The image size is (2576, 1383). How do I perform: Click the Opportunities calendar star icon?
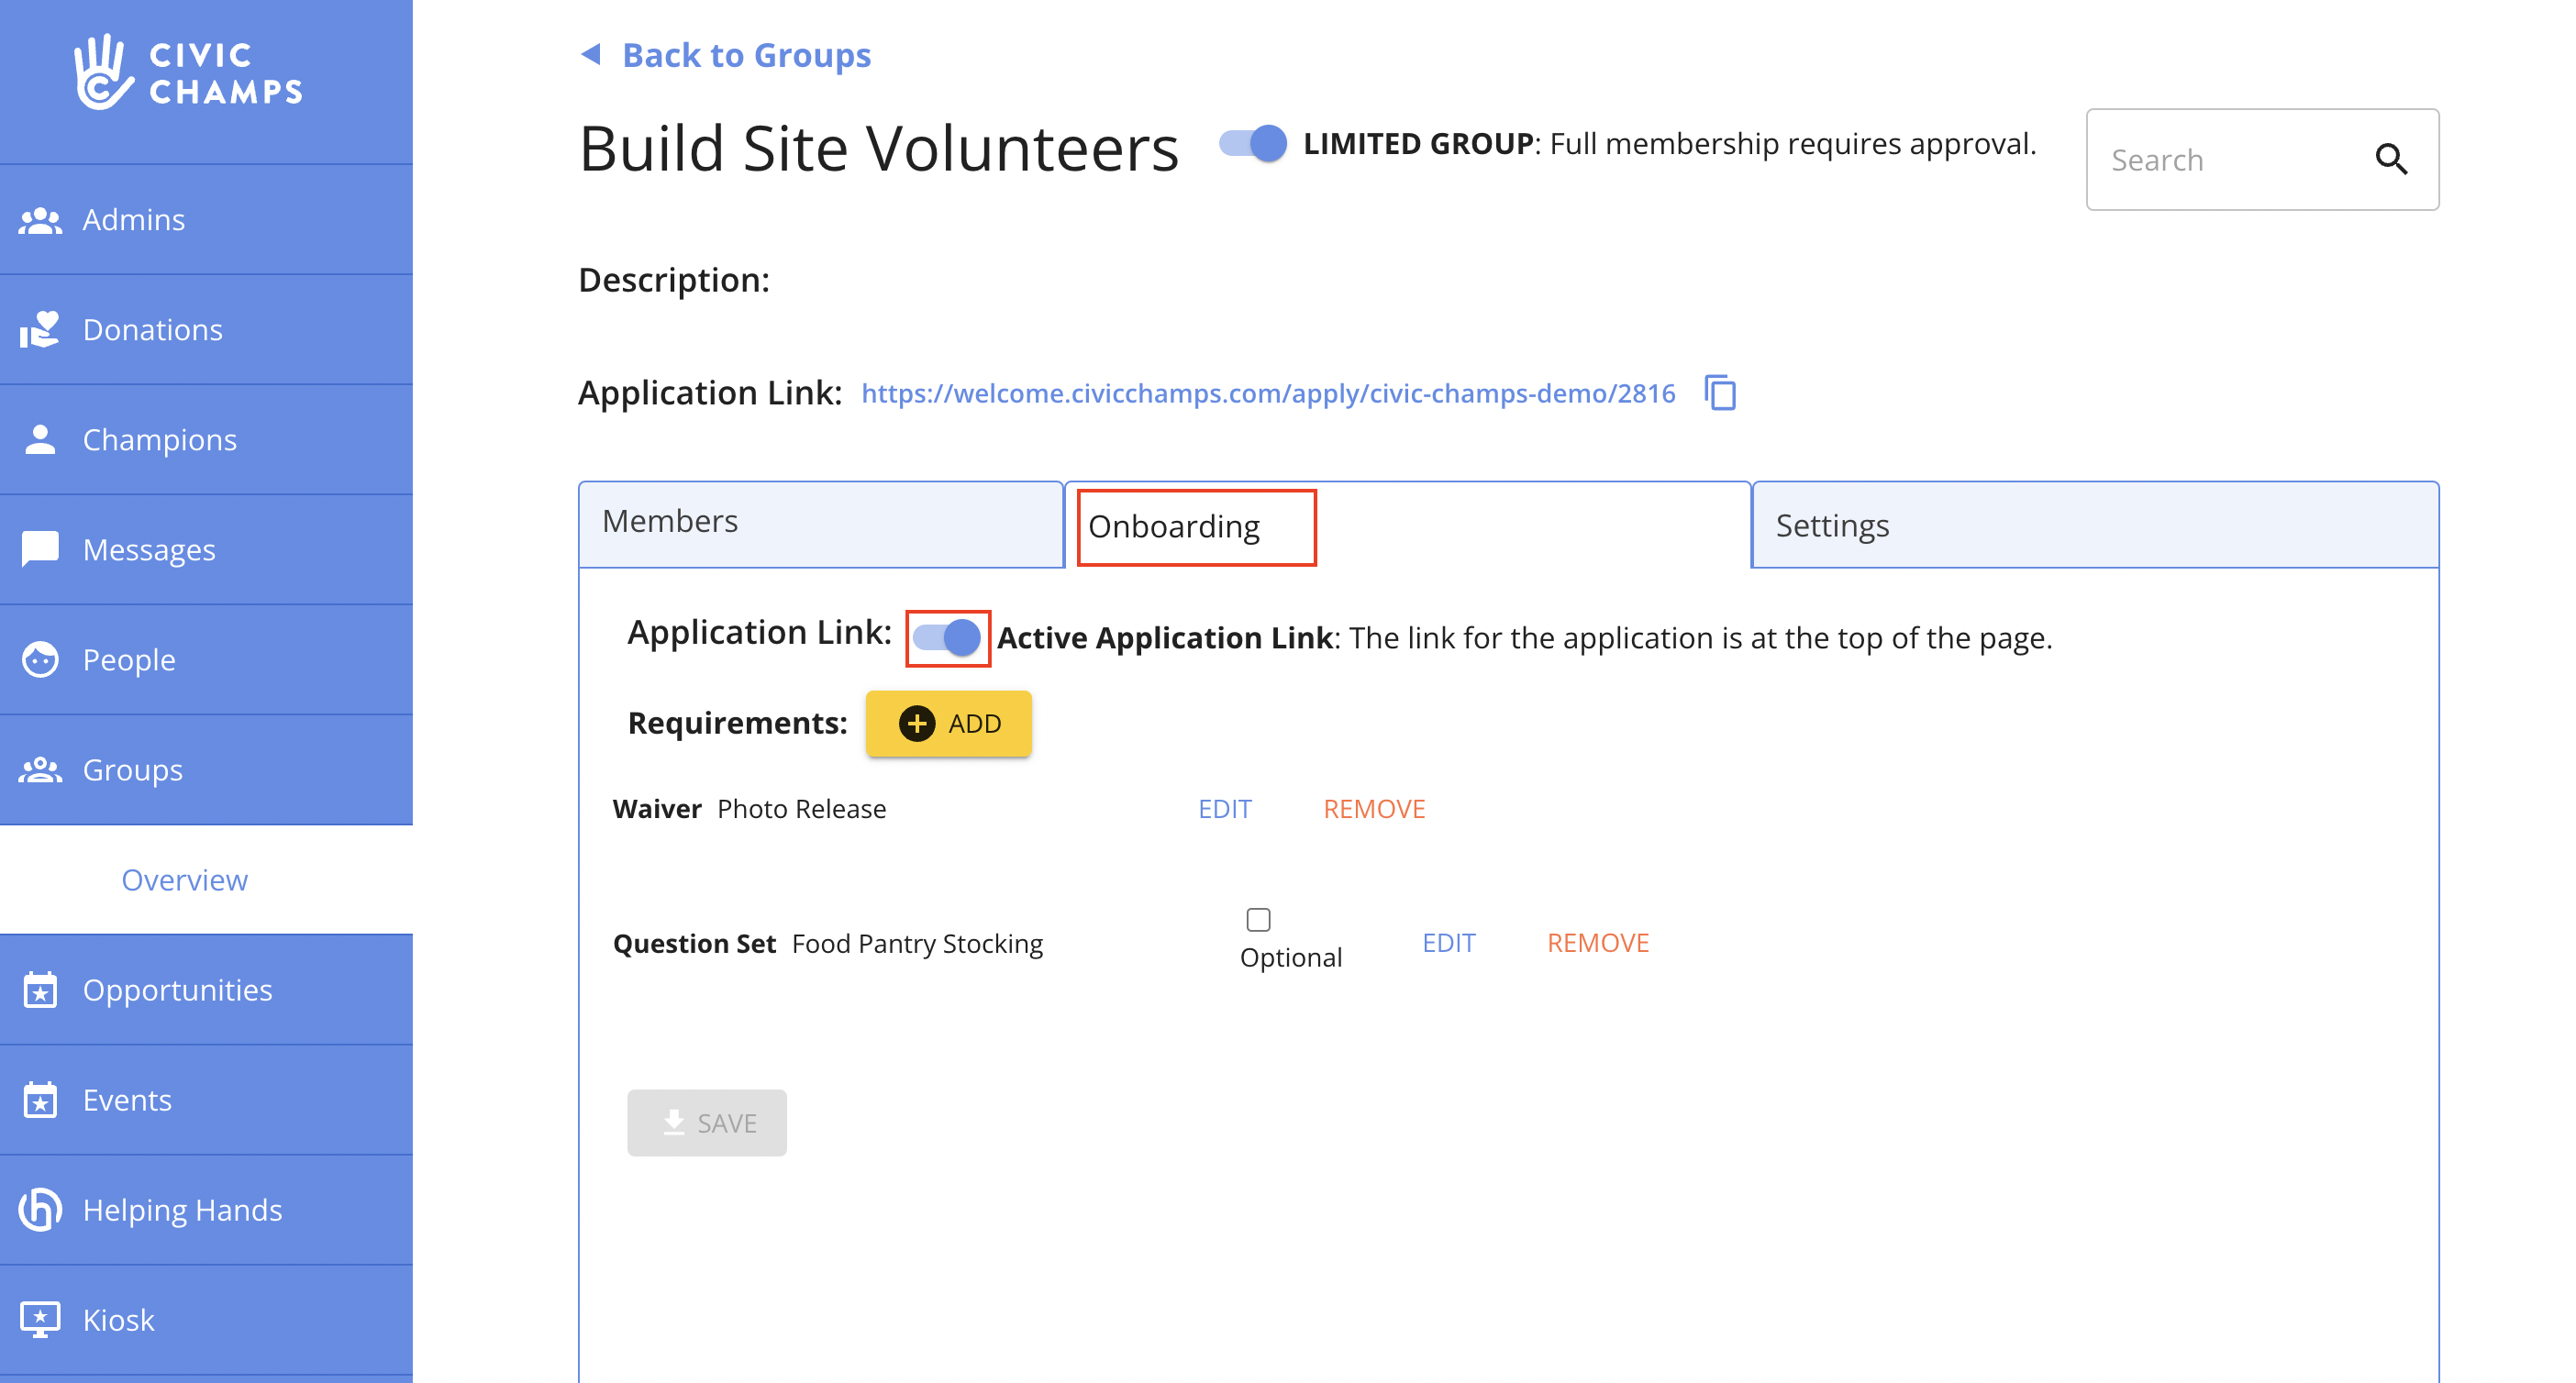40,990
